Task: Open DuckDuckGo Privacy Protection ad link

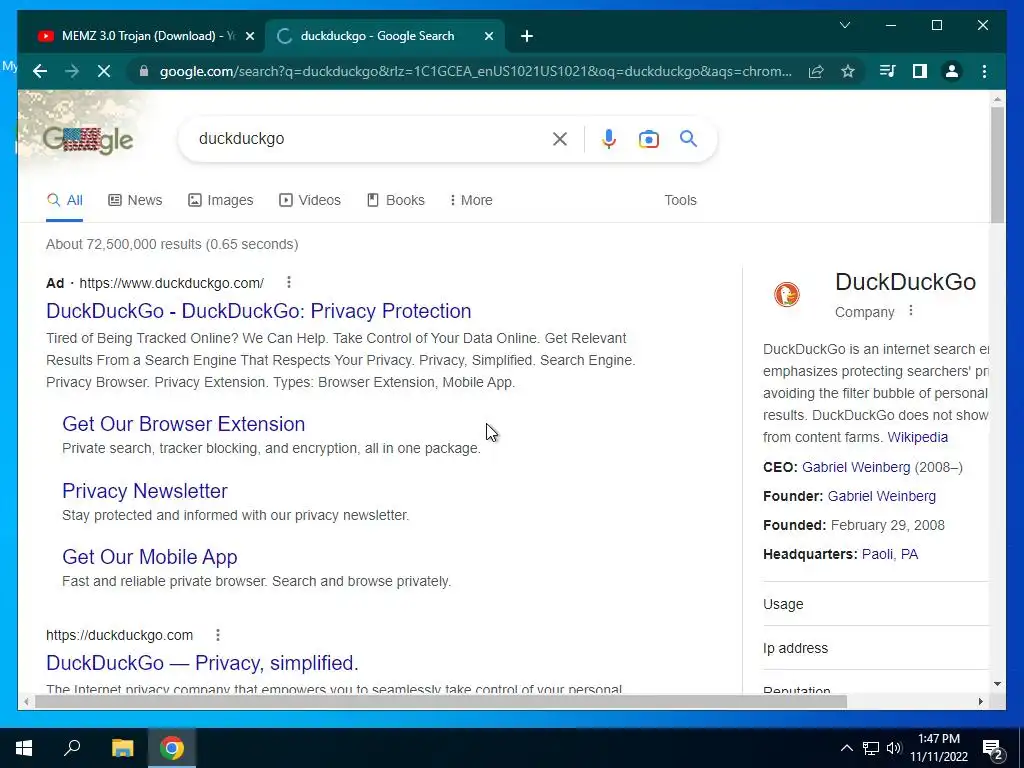Action: coord(259,311)
